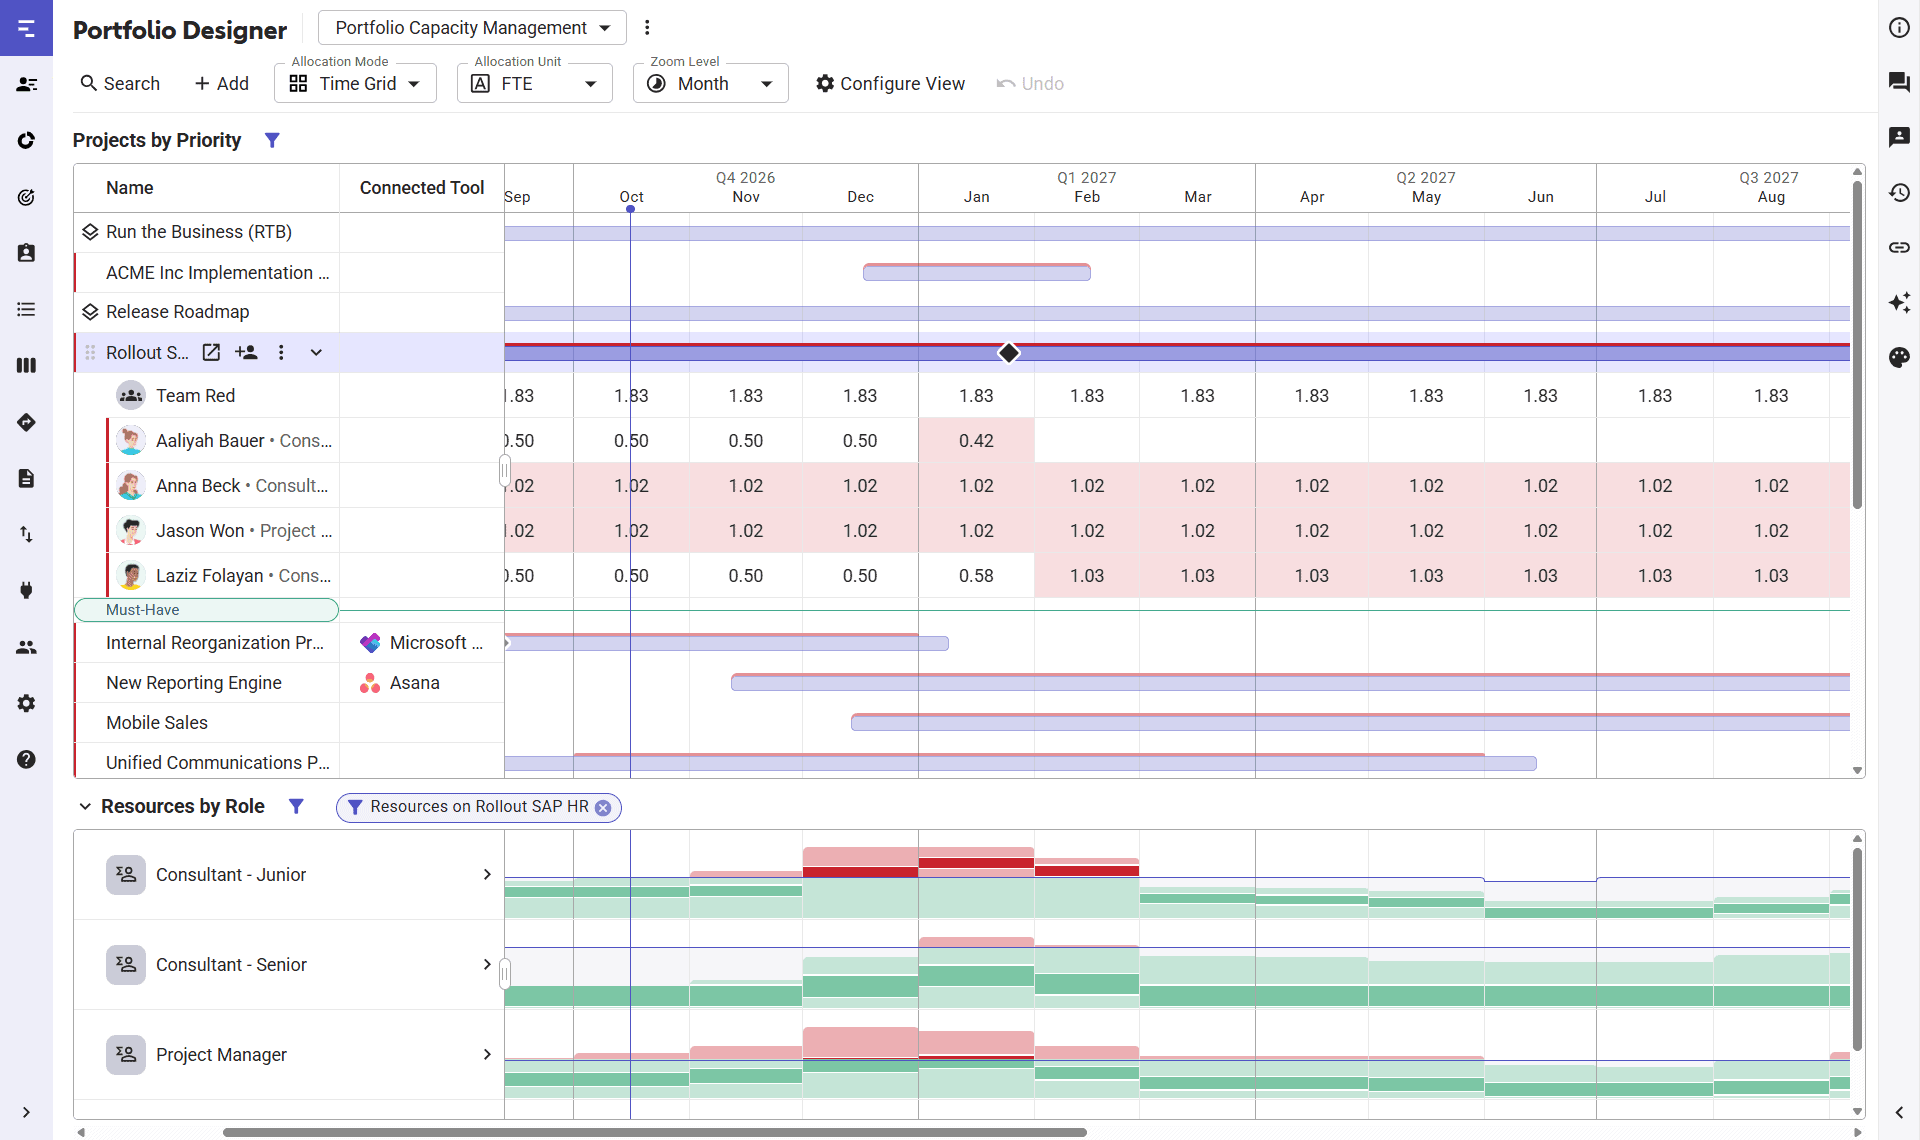Open more options for Rollout SAP HR row
This screenshot has height=1140, width=1920.
pyautogui.click(x=281, y=352)
